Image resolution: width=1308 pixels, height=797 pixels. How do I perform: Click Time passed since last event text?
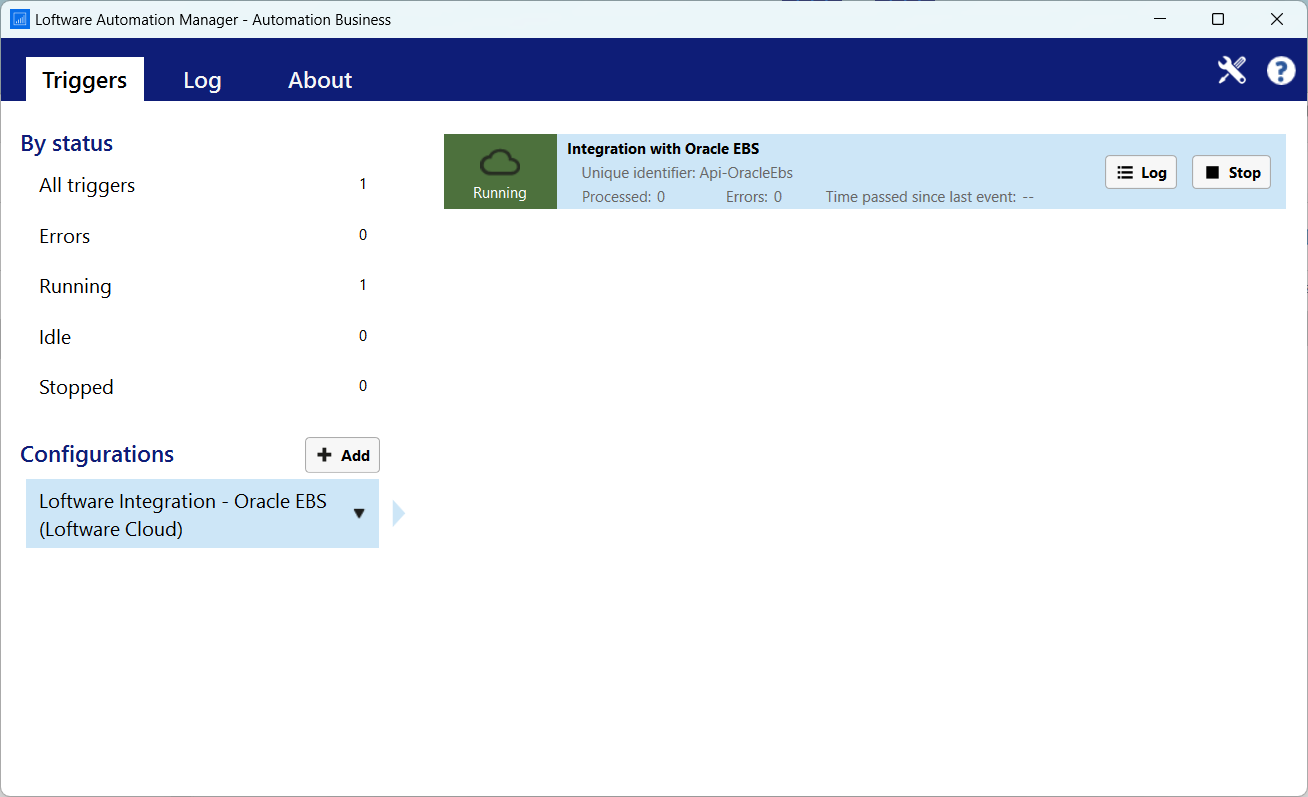[x=929, y=197]
